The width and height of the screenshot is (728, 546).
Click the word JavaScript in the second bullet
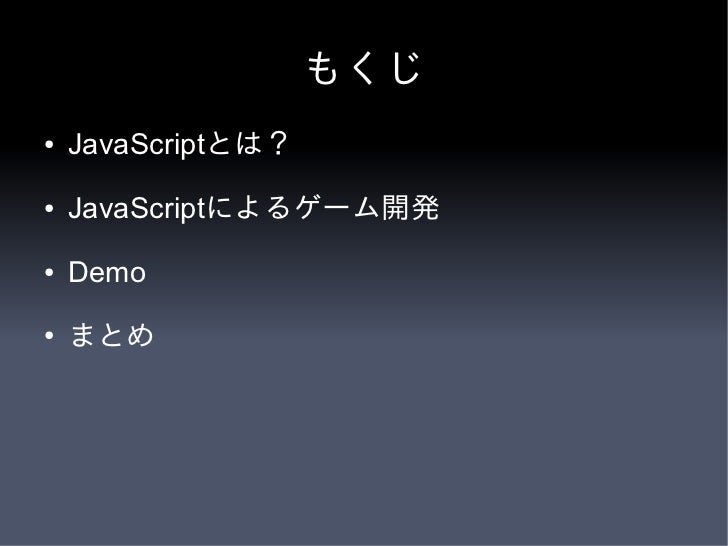click(x=136, y=208)
